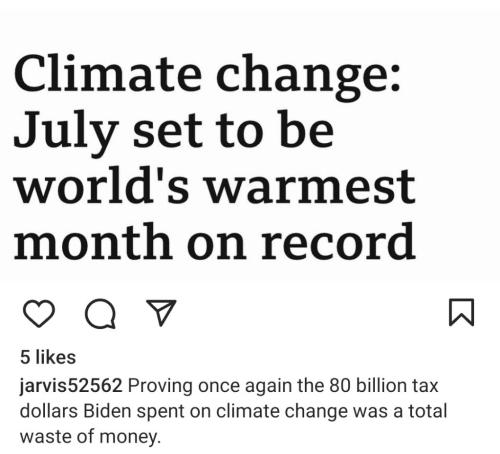Open jarvis52562's profile from the caption
The image size is (500, 454).
tap(71, 386)
